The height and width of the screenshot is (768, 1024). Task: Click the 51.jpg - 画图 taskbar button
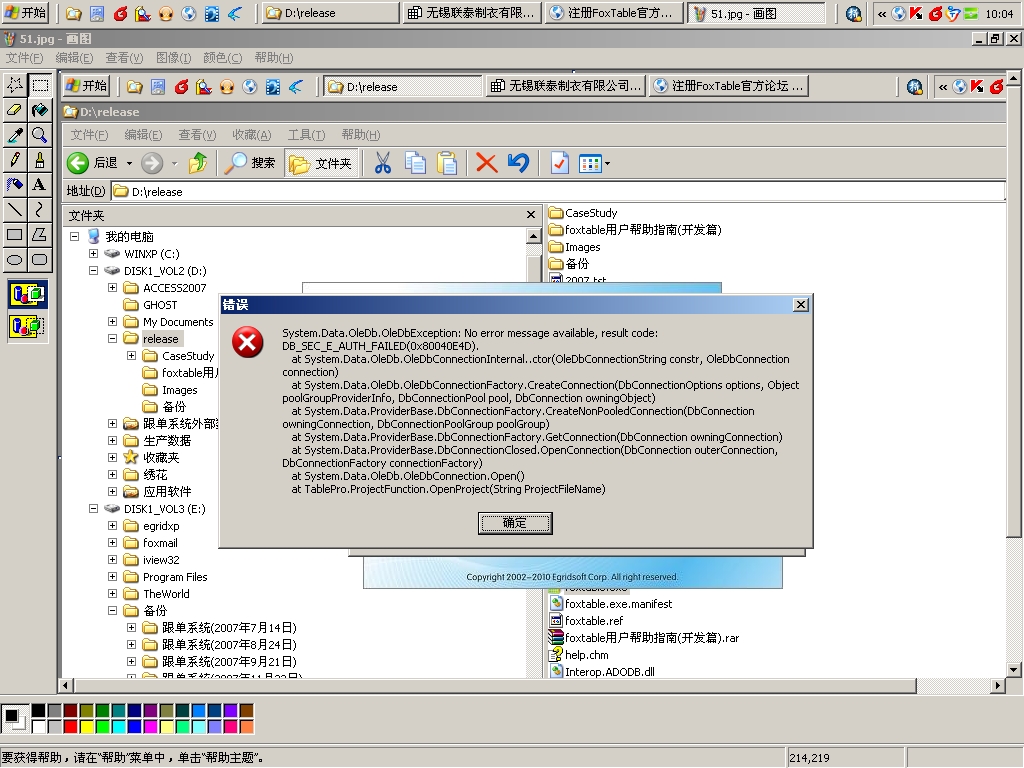point(755,14)
